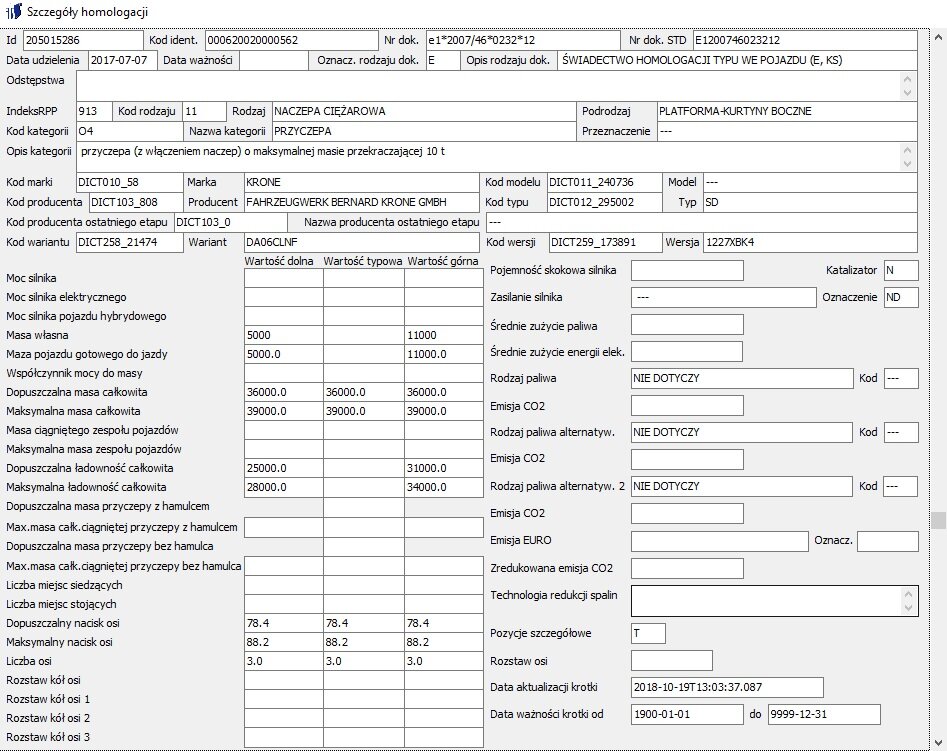Select the Opis rodzaju dok. field

737,60
